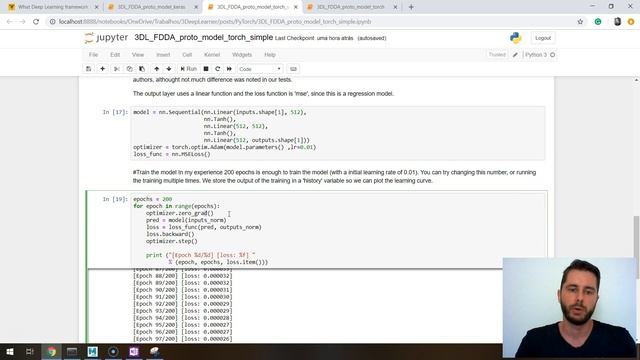Switch to the What Deep Learning framework tab

(52, 7)
